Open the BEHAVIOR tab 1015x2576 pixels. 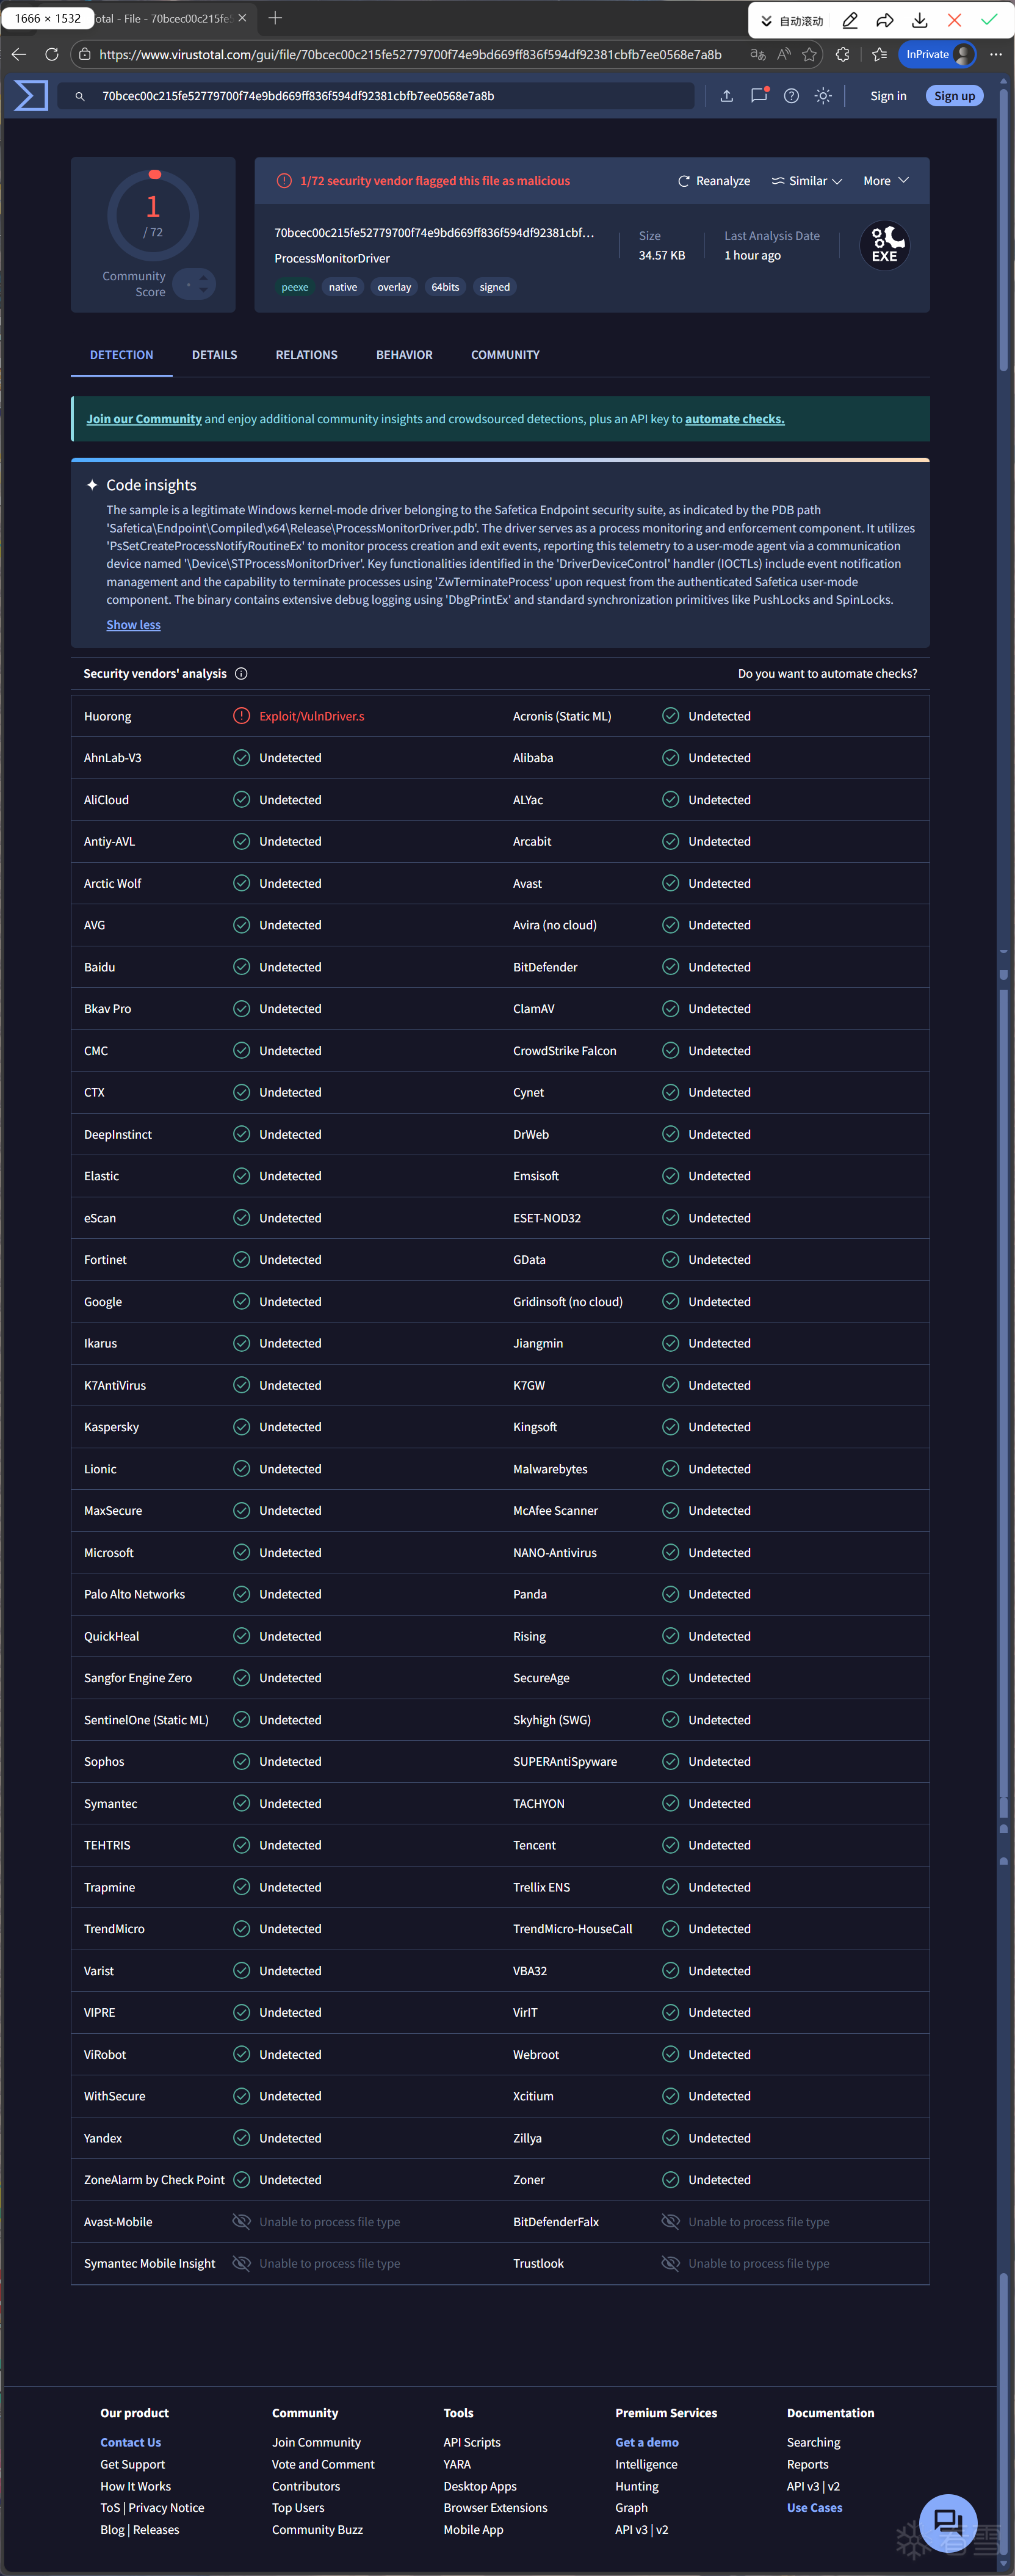pos(404,355)
